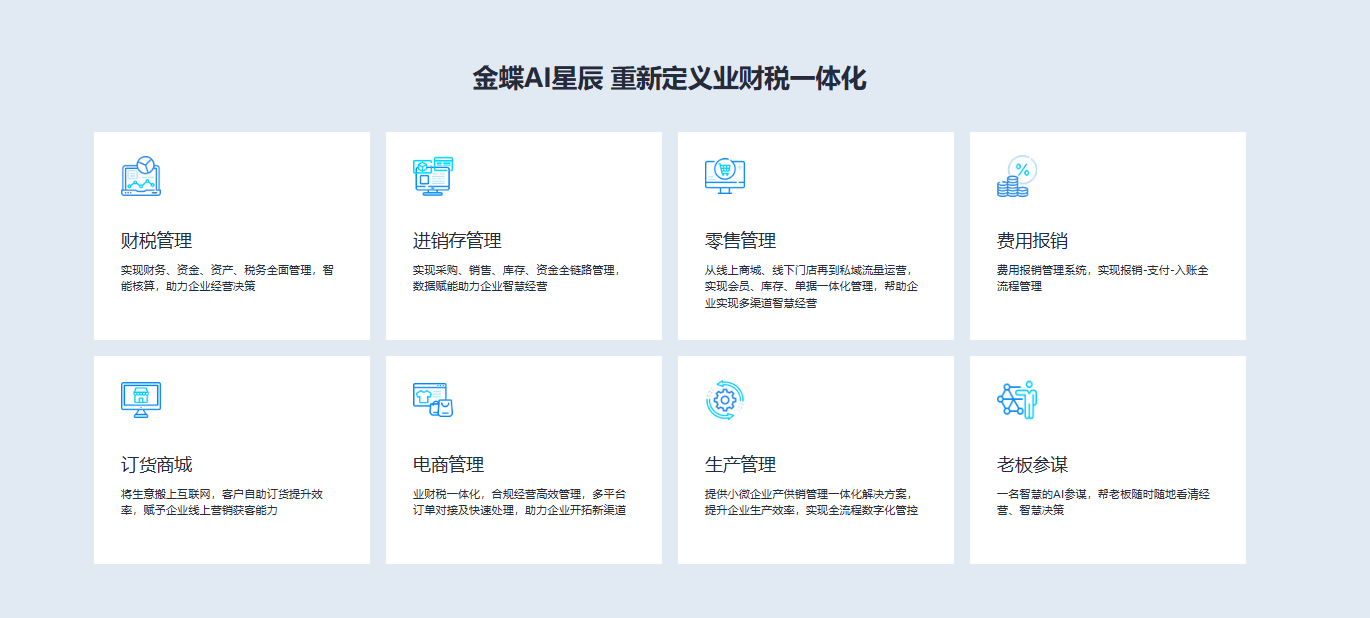Open the 零售管理 title link
Viewport: 1370px width, 618px height.
(740, 241)
